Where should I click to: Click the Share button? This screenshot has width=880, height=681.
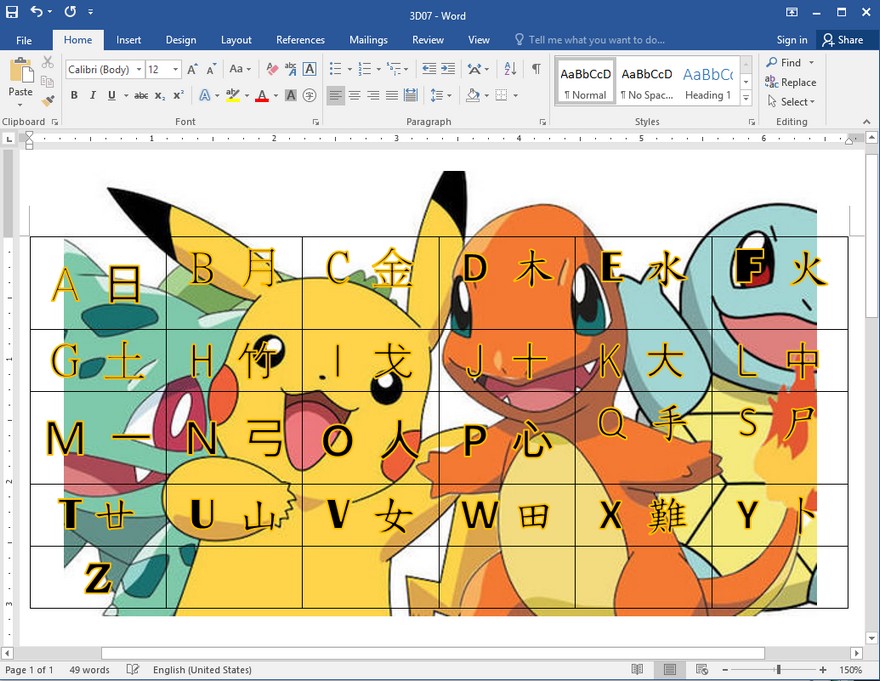(x=843, y=40)
